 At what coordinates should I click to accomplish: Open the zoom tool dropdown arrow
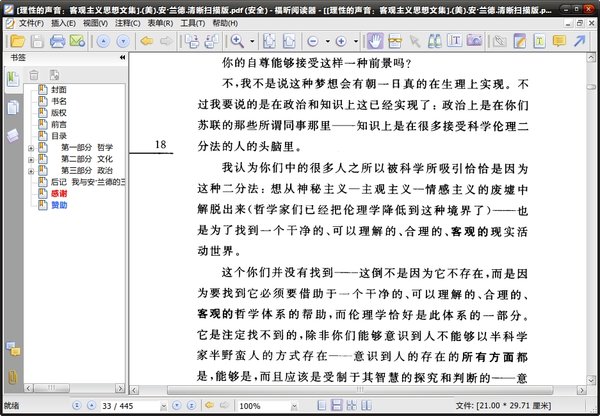[252, 41]
